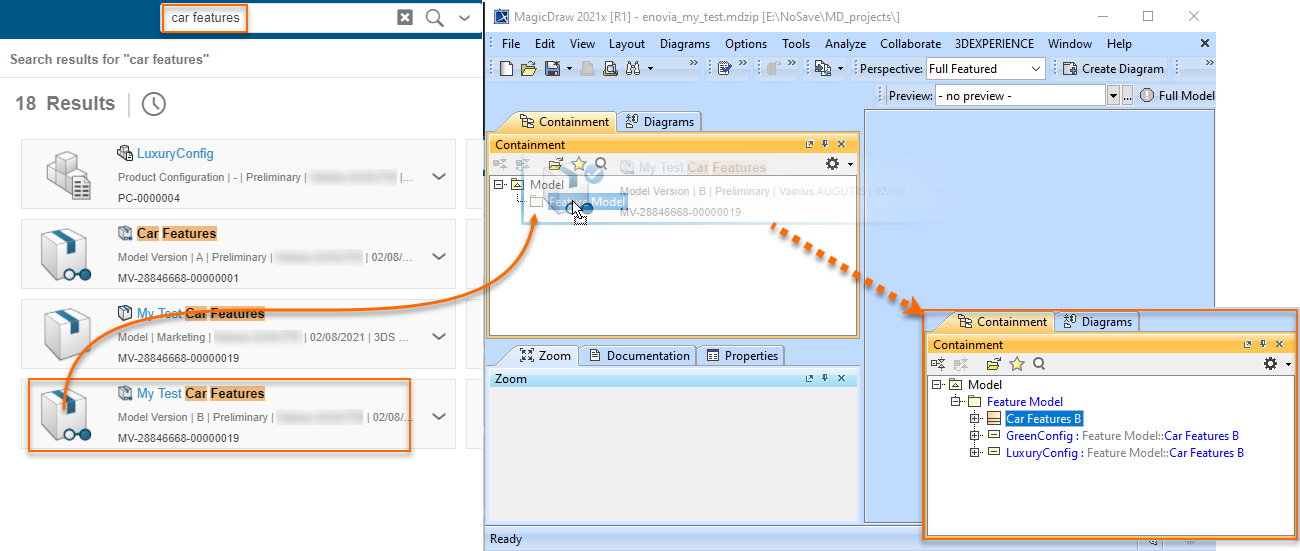Open the dropdown arrow beside Save icon

coord(569,69)
